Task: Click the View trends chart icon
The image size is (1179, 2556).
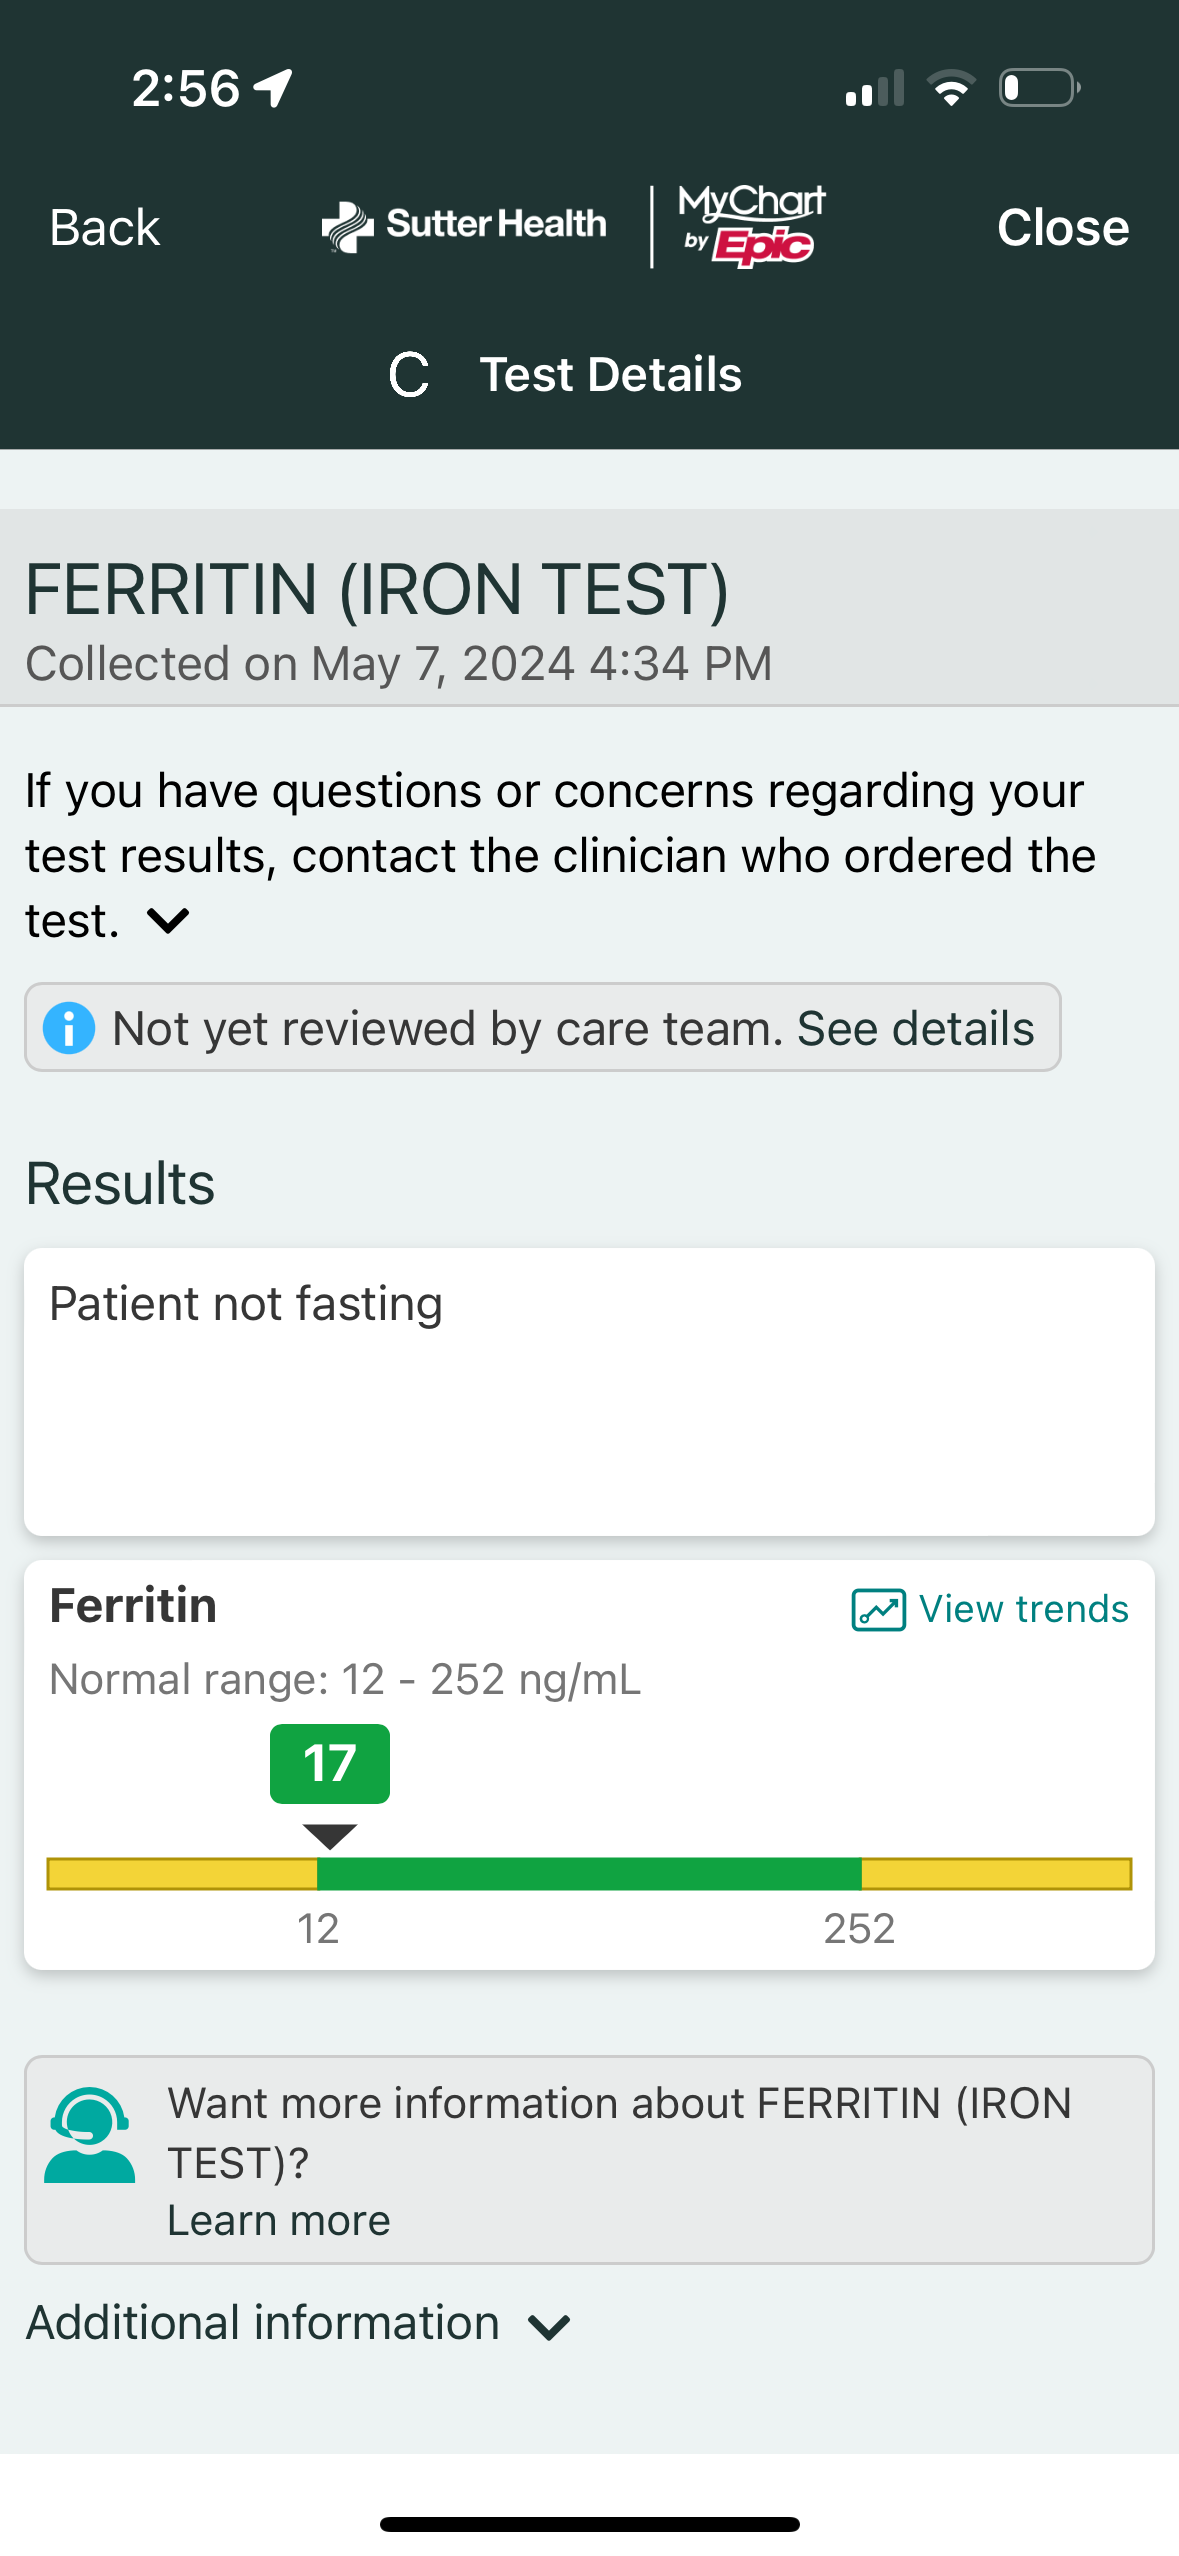Action: point(878,1610)
